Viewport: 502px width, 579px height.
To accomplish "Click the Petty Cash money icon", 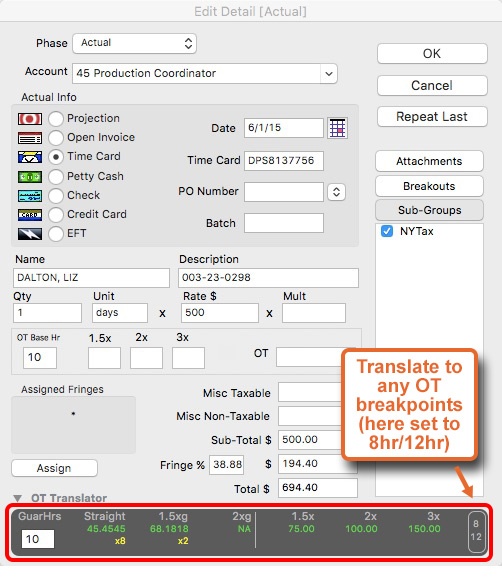I will point(30,177).
